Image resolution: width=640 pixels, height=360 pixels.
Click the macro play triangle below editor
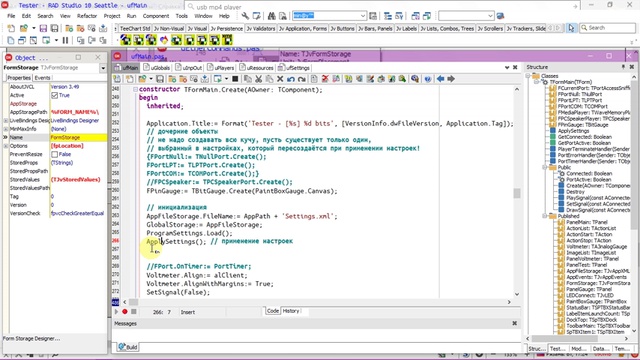pyautogui.click(x=116, y=311)
